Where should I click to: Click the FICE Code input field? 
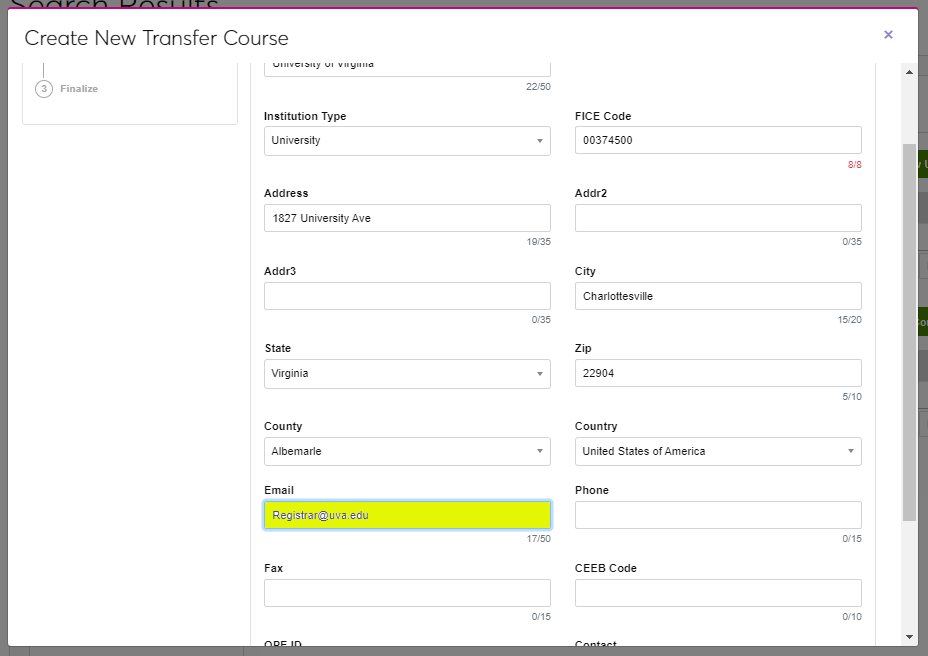point(718,140)
